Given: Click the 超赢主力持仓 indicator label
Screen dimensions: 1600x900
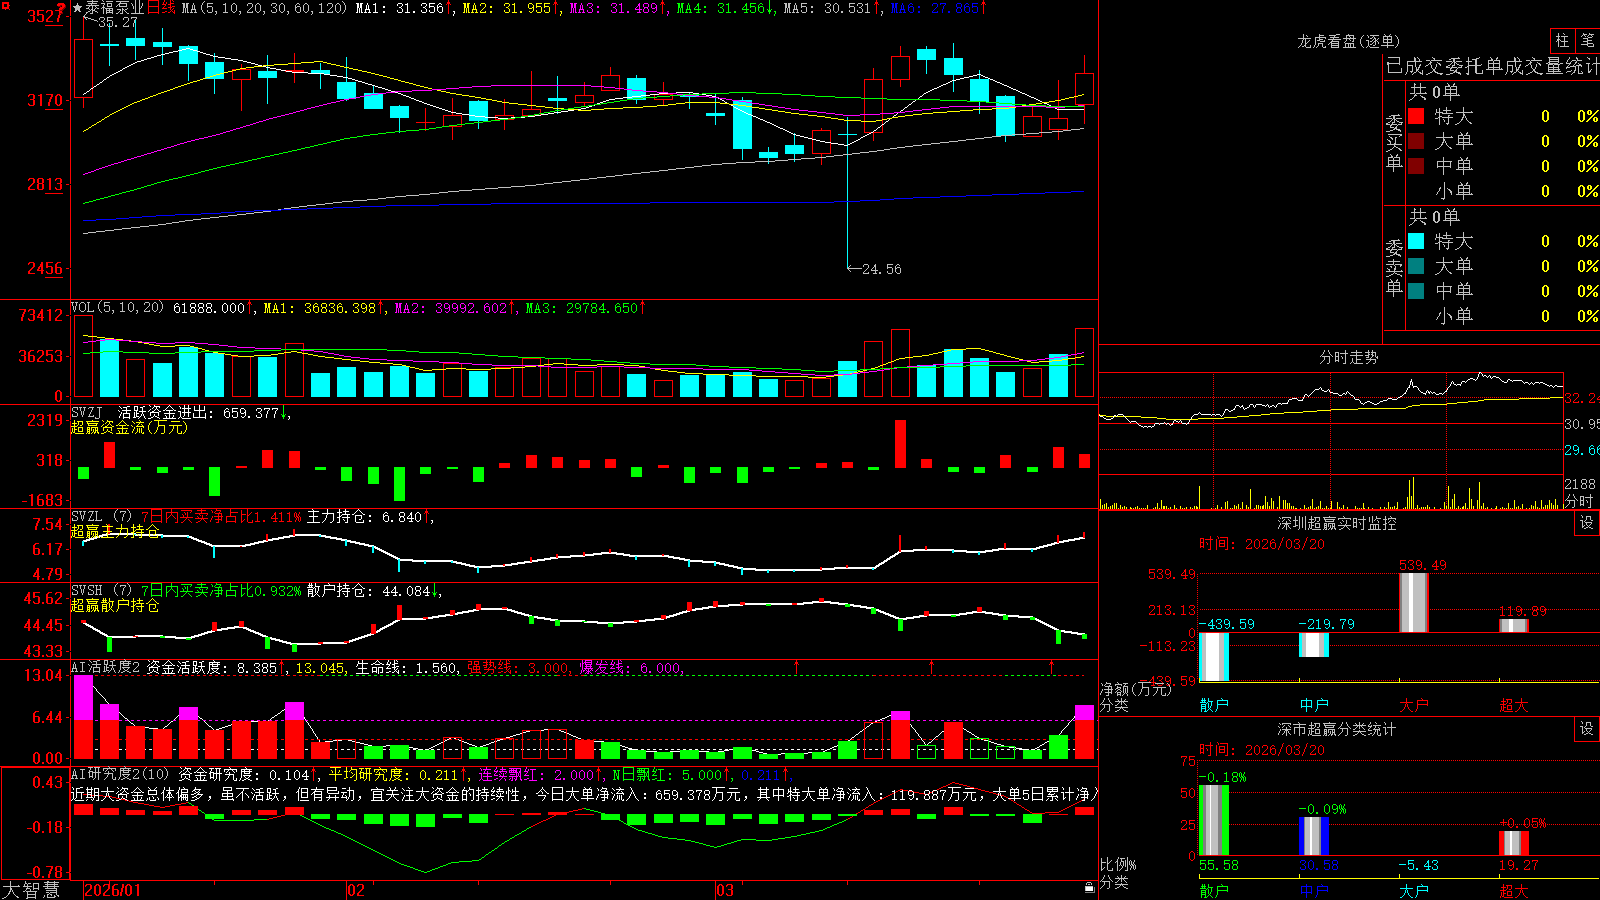Looking at the screenshot, I should click(x=115, y=531).
